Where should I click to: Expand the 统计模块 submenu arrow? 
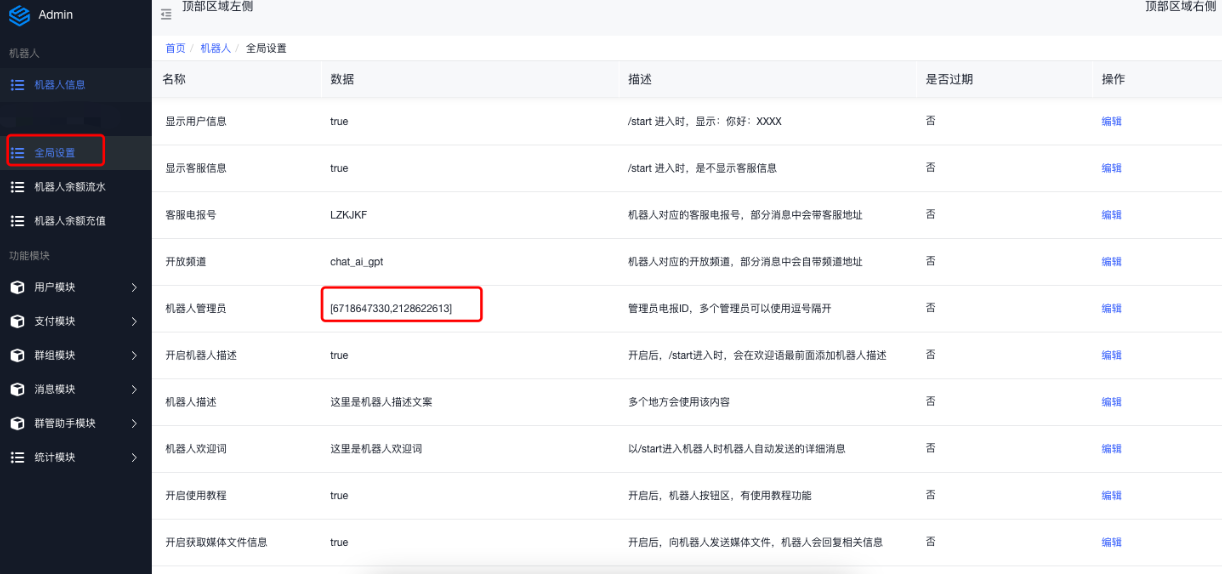[x=134, y=458]
